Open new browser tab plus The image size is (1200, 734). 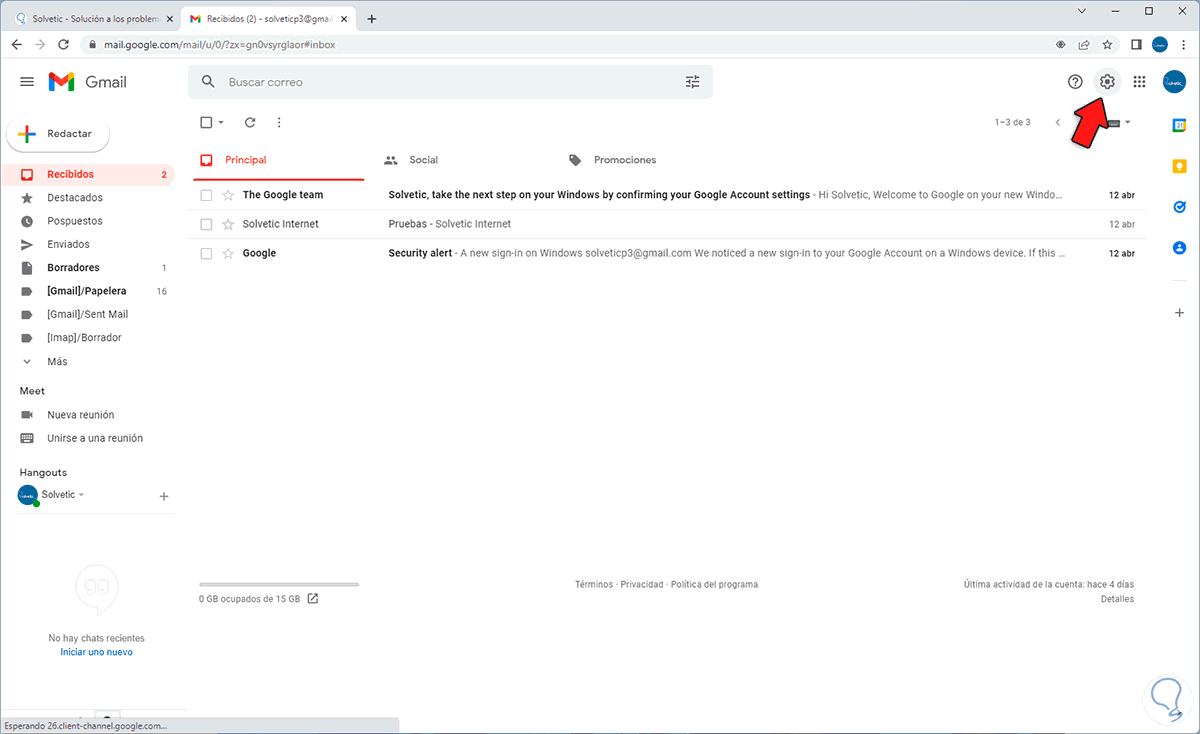372,19
